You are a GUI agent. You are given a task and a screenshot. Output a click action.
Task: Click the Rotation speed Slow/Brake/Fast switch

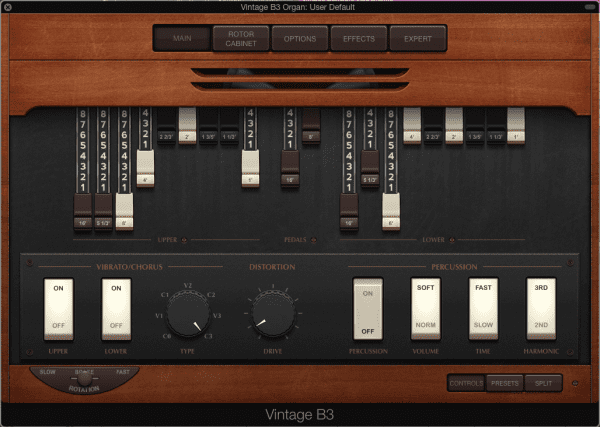(84, 379)
